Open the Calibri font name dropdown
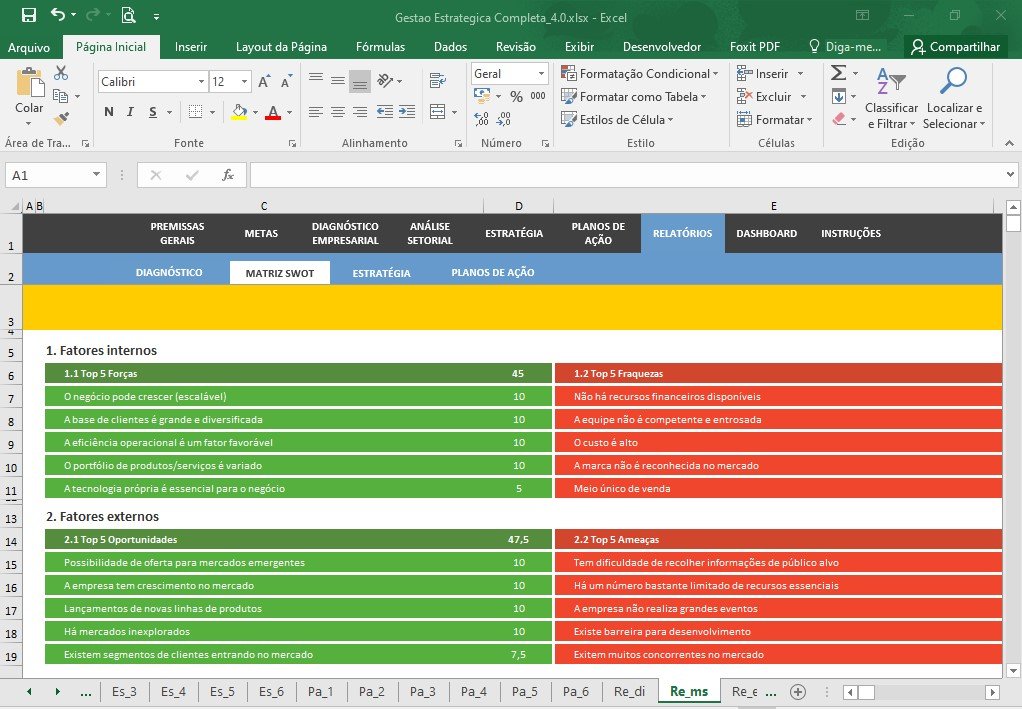Image resolution: width=1022 pixels, height=709 pixels. (x=201, y=81)
